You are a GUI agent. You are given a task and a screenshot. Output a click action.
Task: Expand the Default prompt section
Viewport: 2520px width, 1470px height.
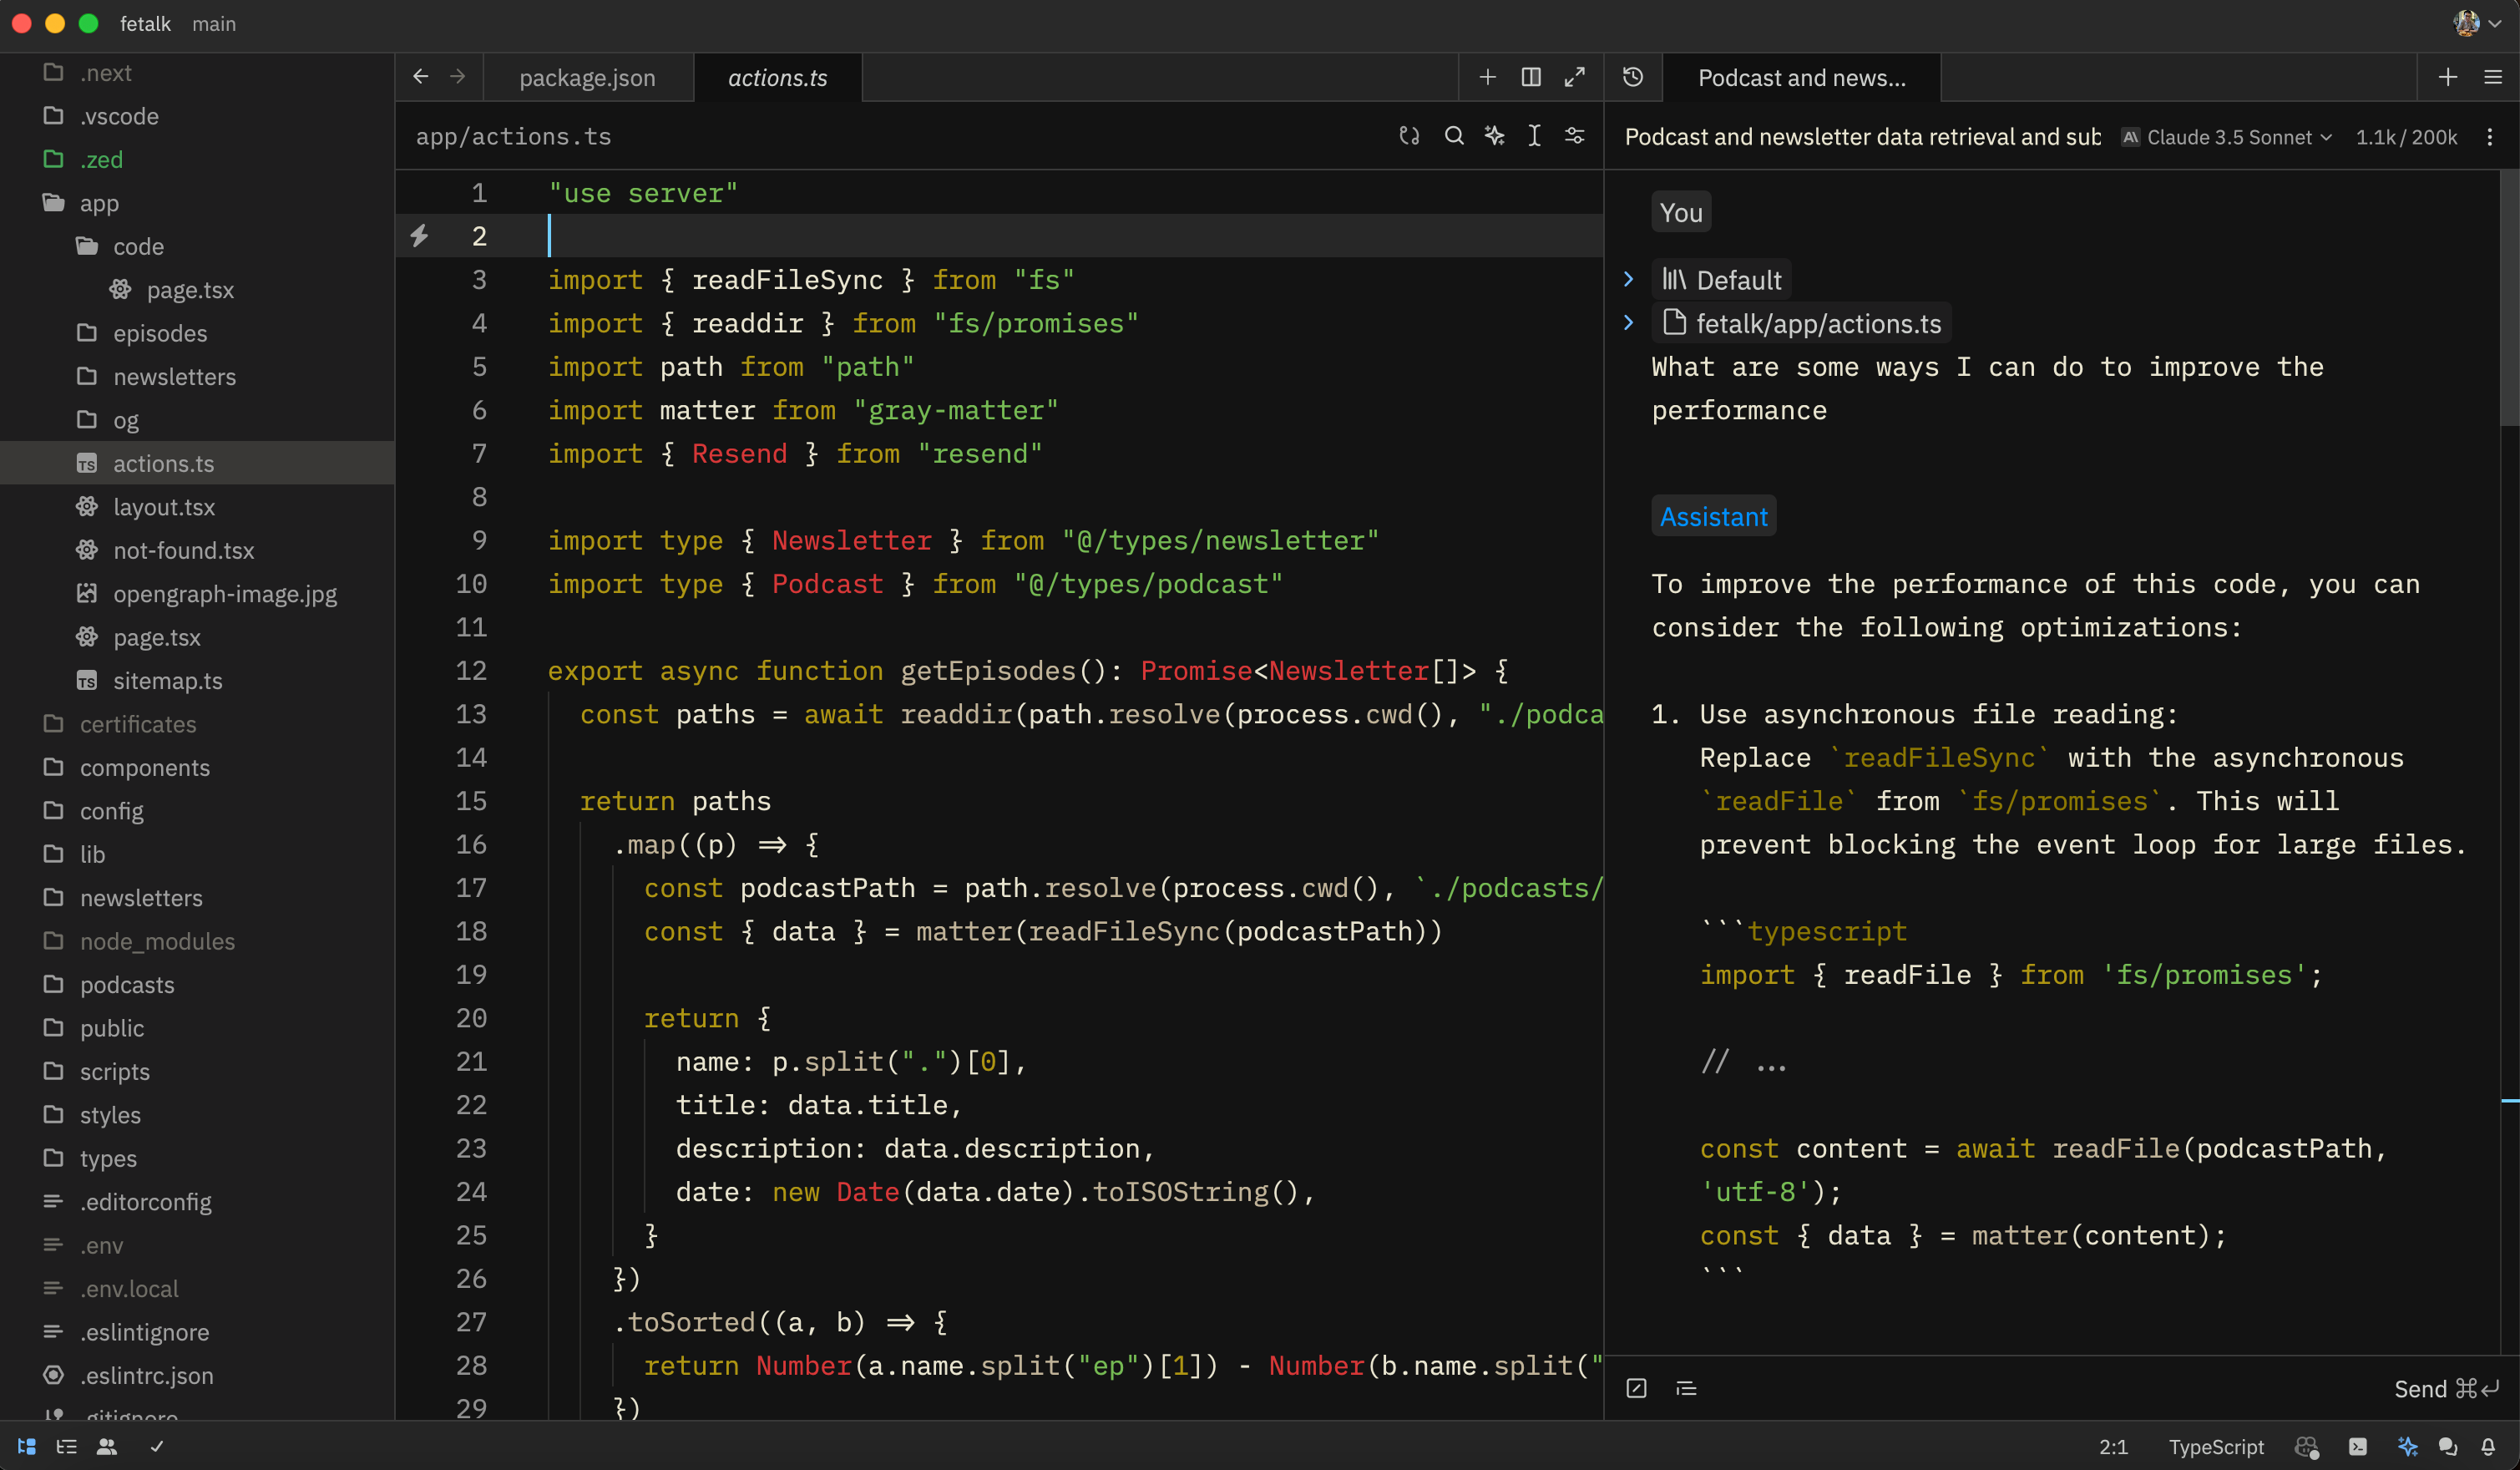(1629, 279)
